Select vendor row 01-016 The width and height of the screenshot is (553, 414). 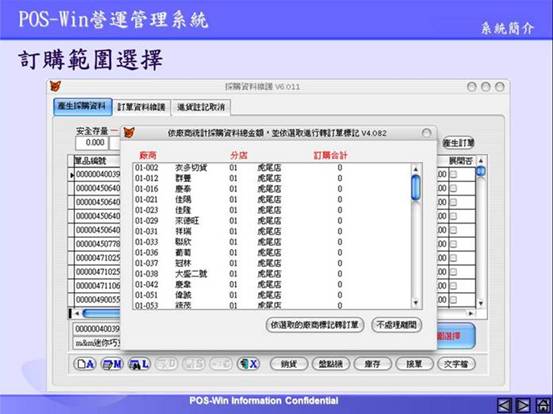(x=272, y=189)
